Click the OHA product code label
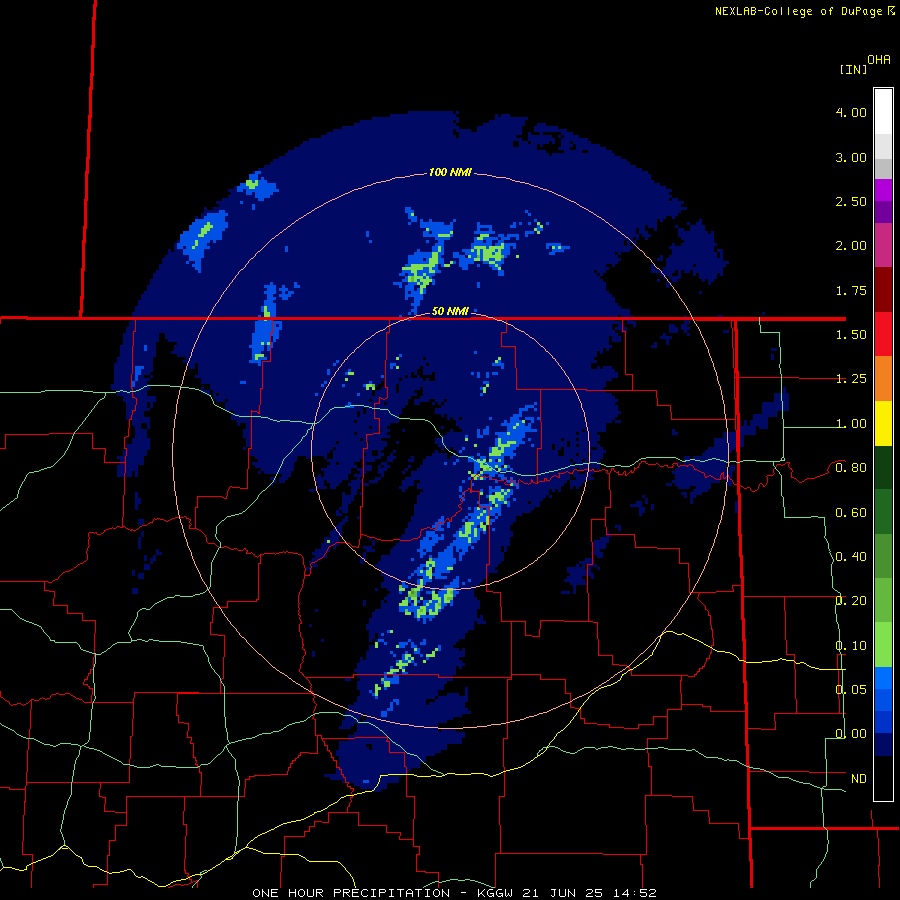Screen dimensions: 900x900 [879, 60]
